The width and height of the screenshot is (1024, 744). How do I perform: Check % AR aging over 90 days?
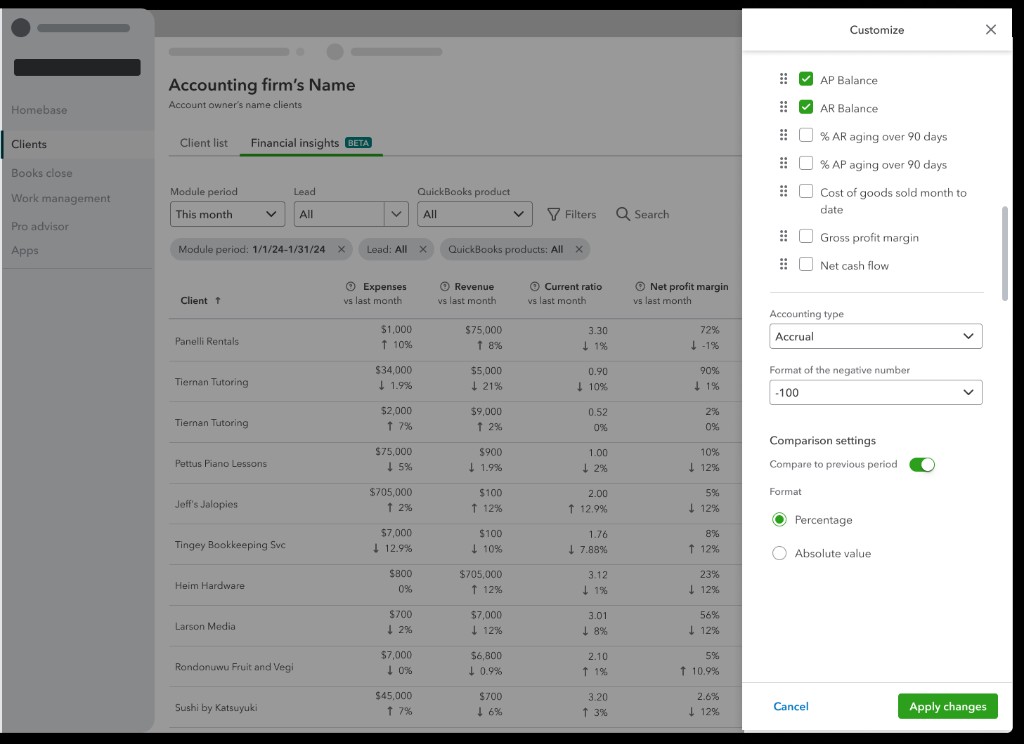tap(806, 135)
